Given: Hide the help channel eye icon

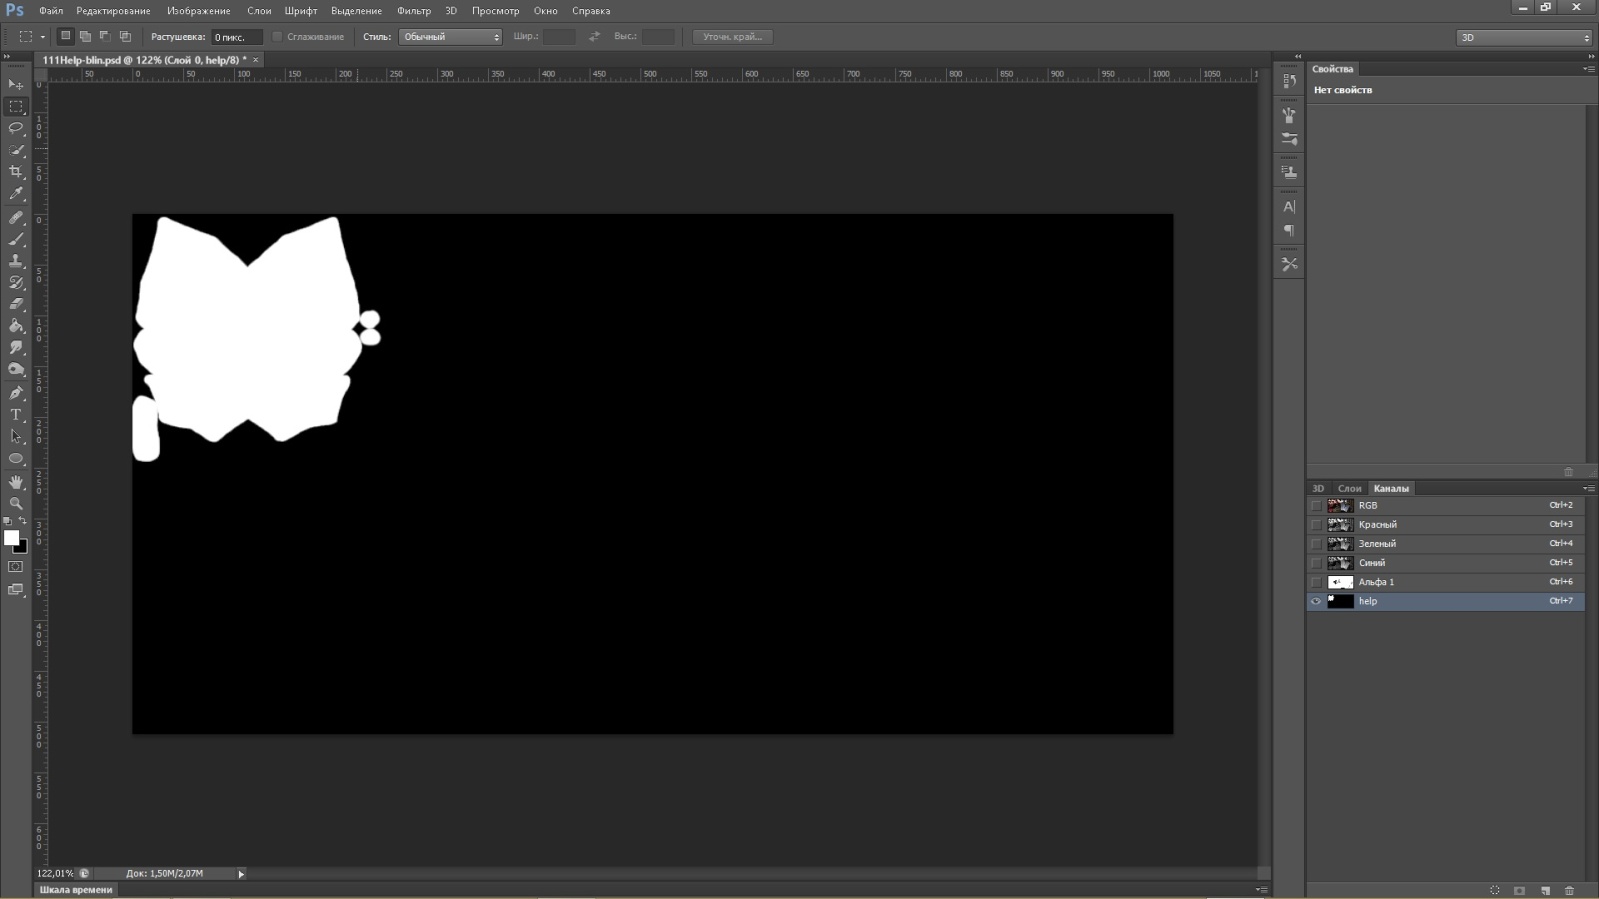Looking at the screenshot, I should click(1316, 601).
